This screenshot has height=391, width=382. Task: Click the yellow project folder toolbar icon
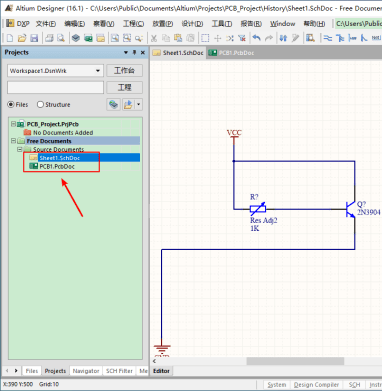coord(100,38)
